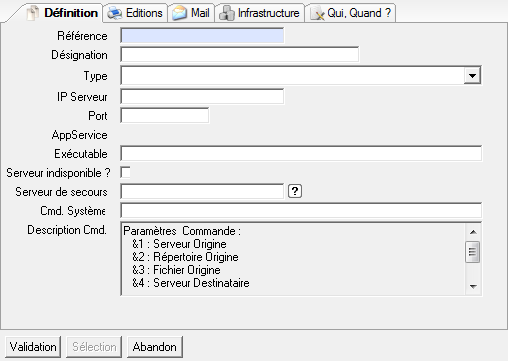Click the Mail tab envelope icon
Screen dimensions: 508x361
click(x=179, y=13)
